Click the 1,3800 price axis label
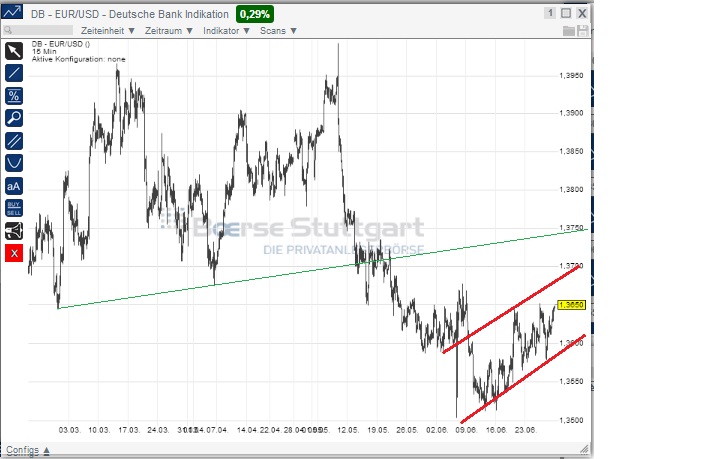The height and width of the screenshot is (459, 723). click(x=571, y=190)
